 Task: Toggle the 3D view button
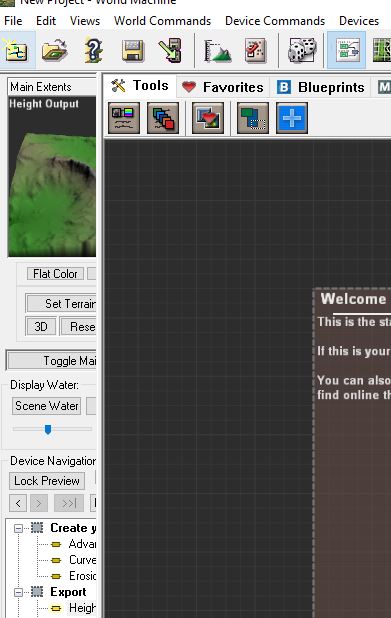click(x=41, y=326)
